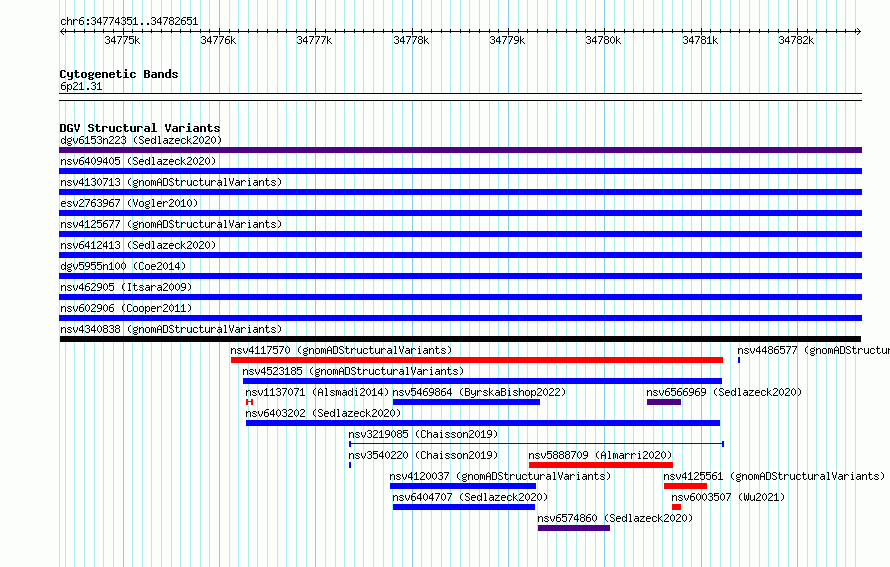
Task: Click the blue bar under nsv602906
Action: click(460, 318)
